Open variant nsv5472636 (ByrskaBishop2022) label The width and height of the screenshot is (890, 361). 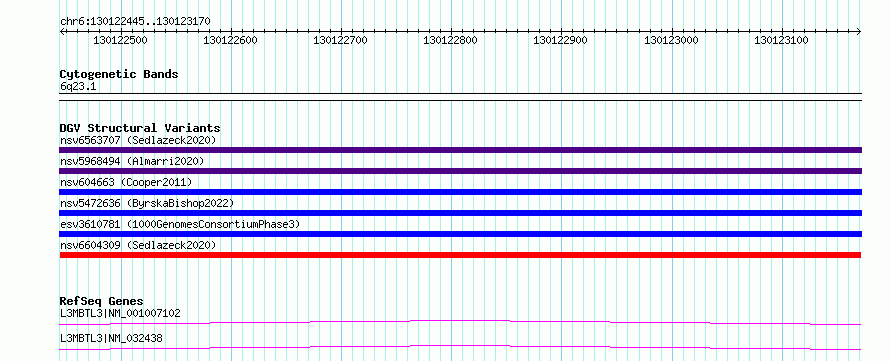[147, 203]
